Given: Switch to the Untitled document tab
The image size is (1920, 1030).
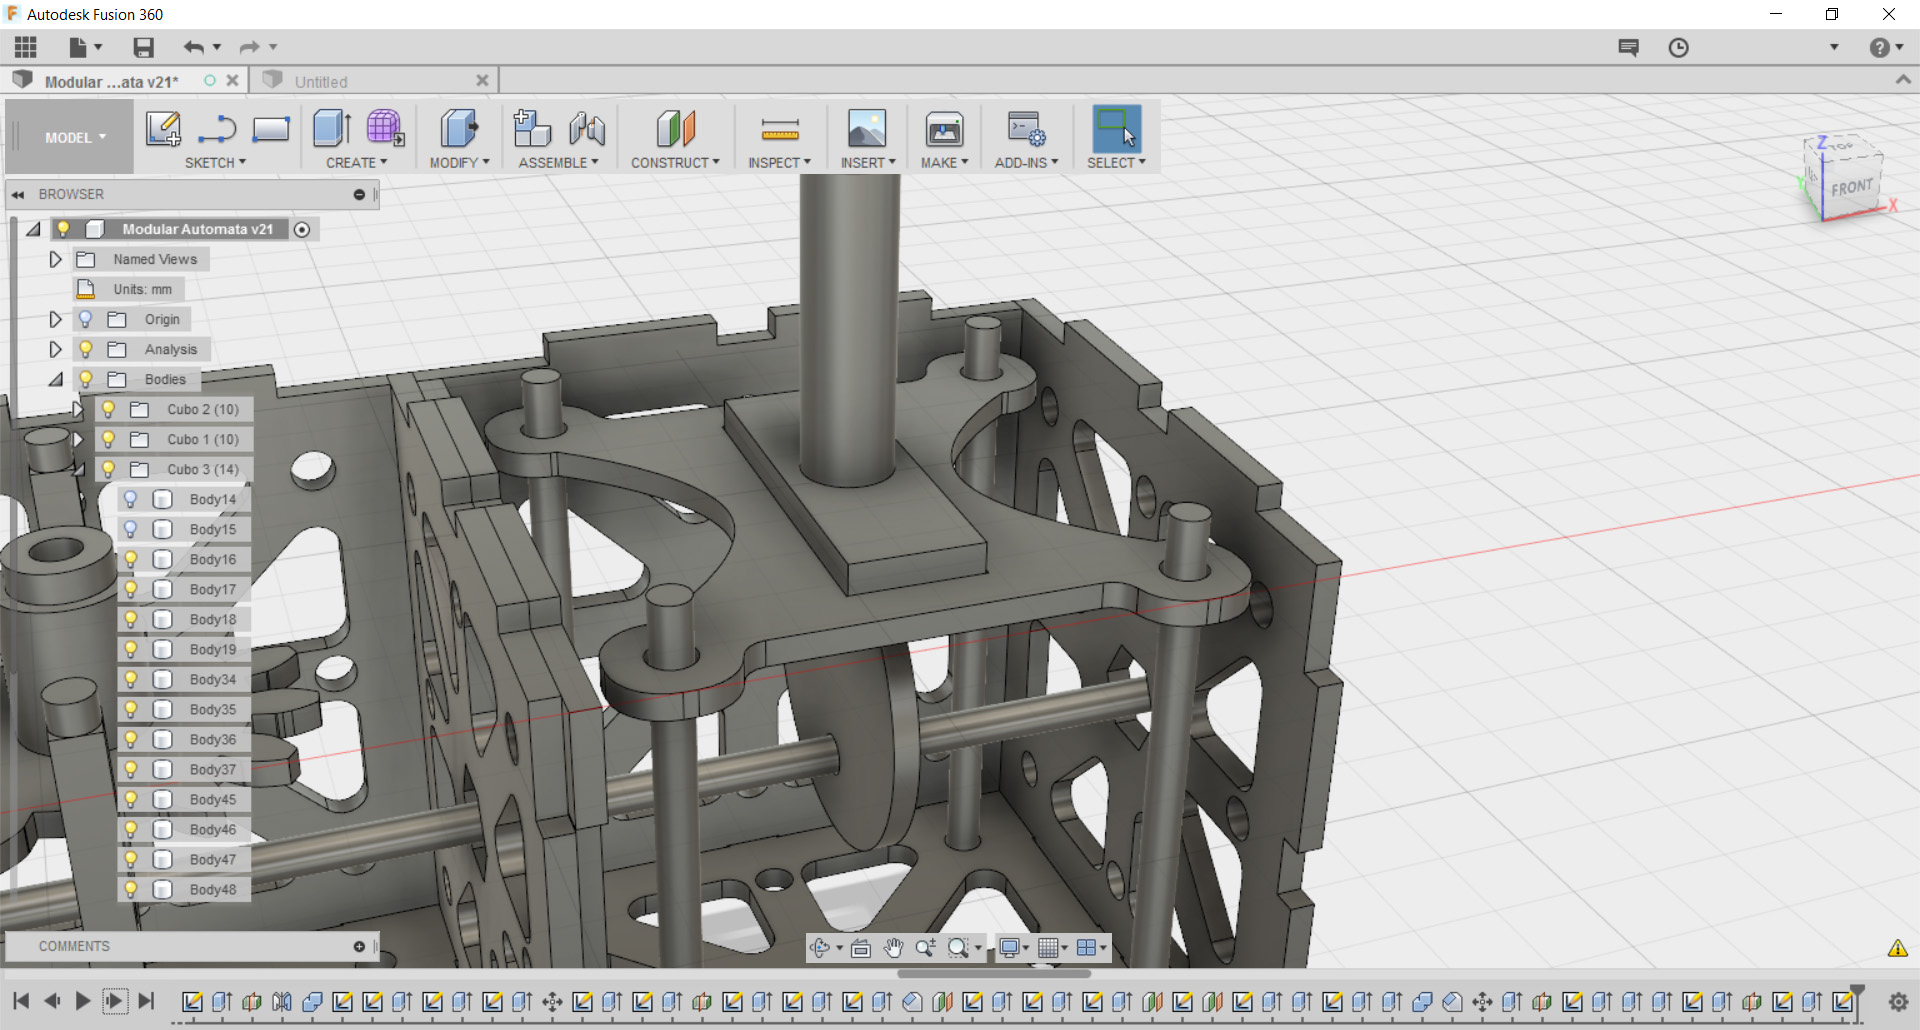Looking at the screenshot, I should (375, 81).
